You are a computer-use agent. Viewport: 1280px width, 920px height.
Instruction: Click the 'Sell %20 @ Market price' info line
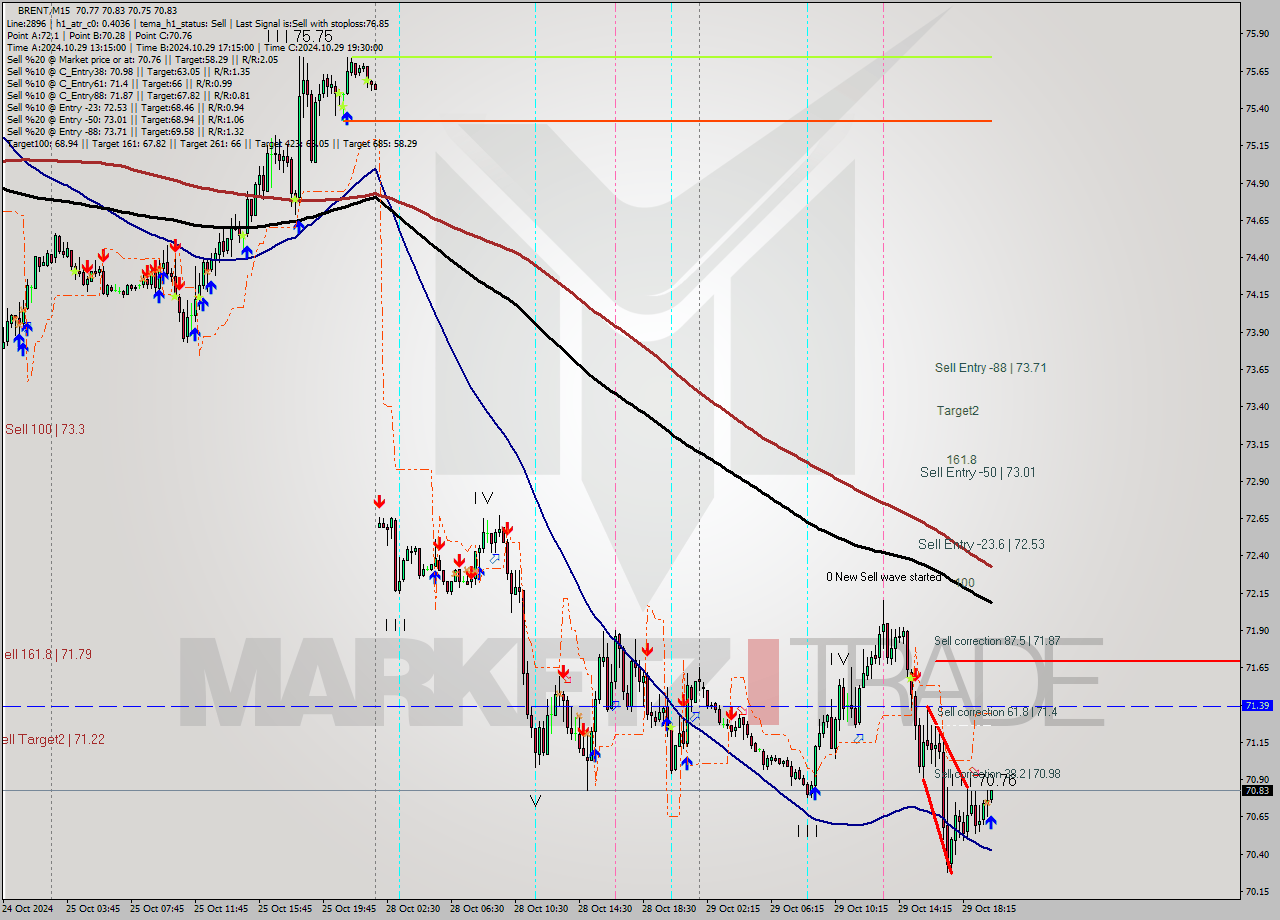142,59
